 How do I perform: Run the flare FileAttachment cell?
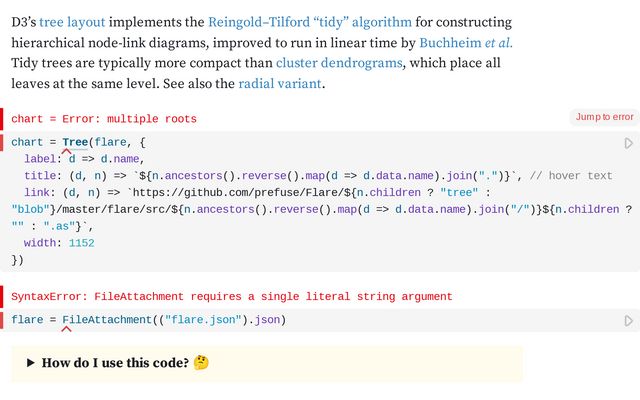(x=628, y=320)
